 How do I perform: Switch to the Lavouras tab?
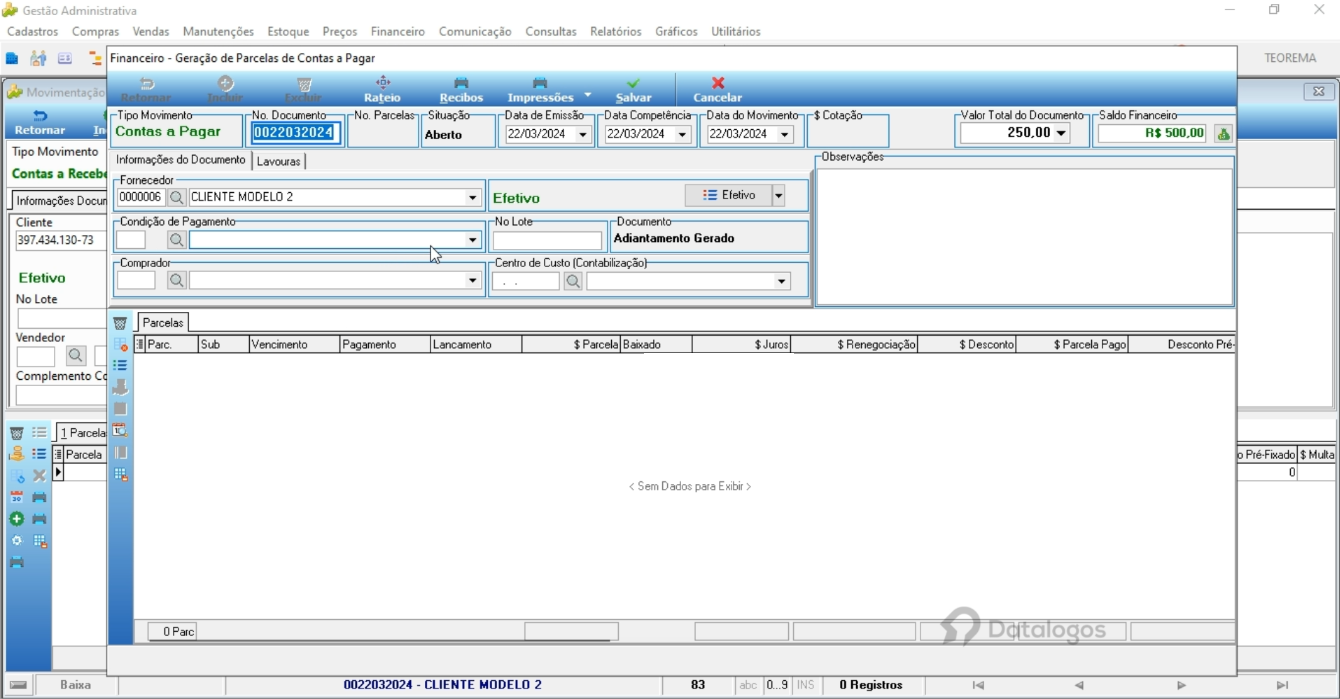278,161
